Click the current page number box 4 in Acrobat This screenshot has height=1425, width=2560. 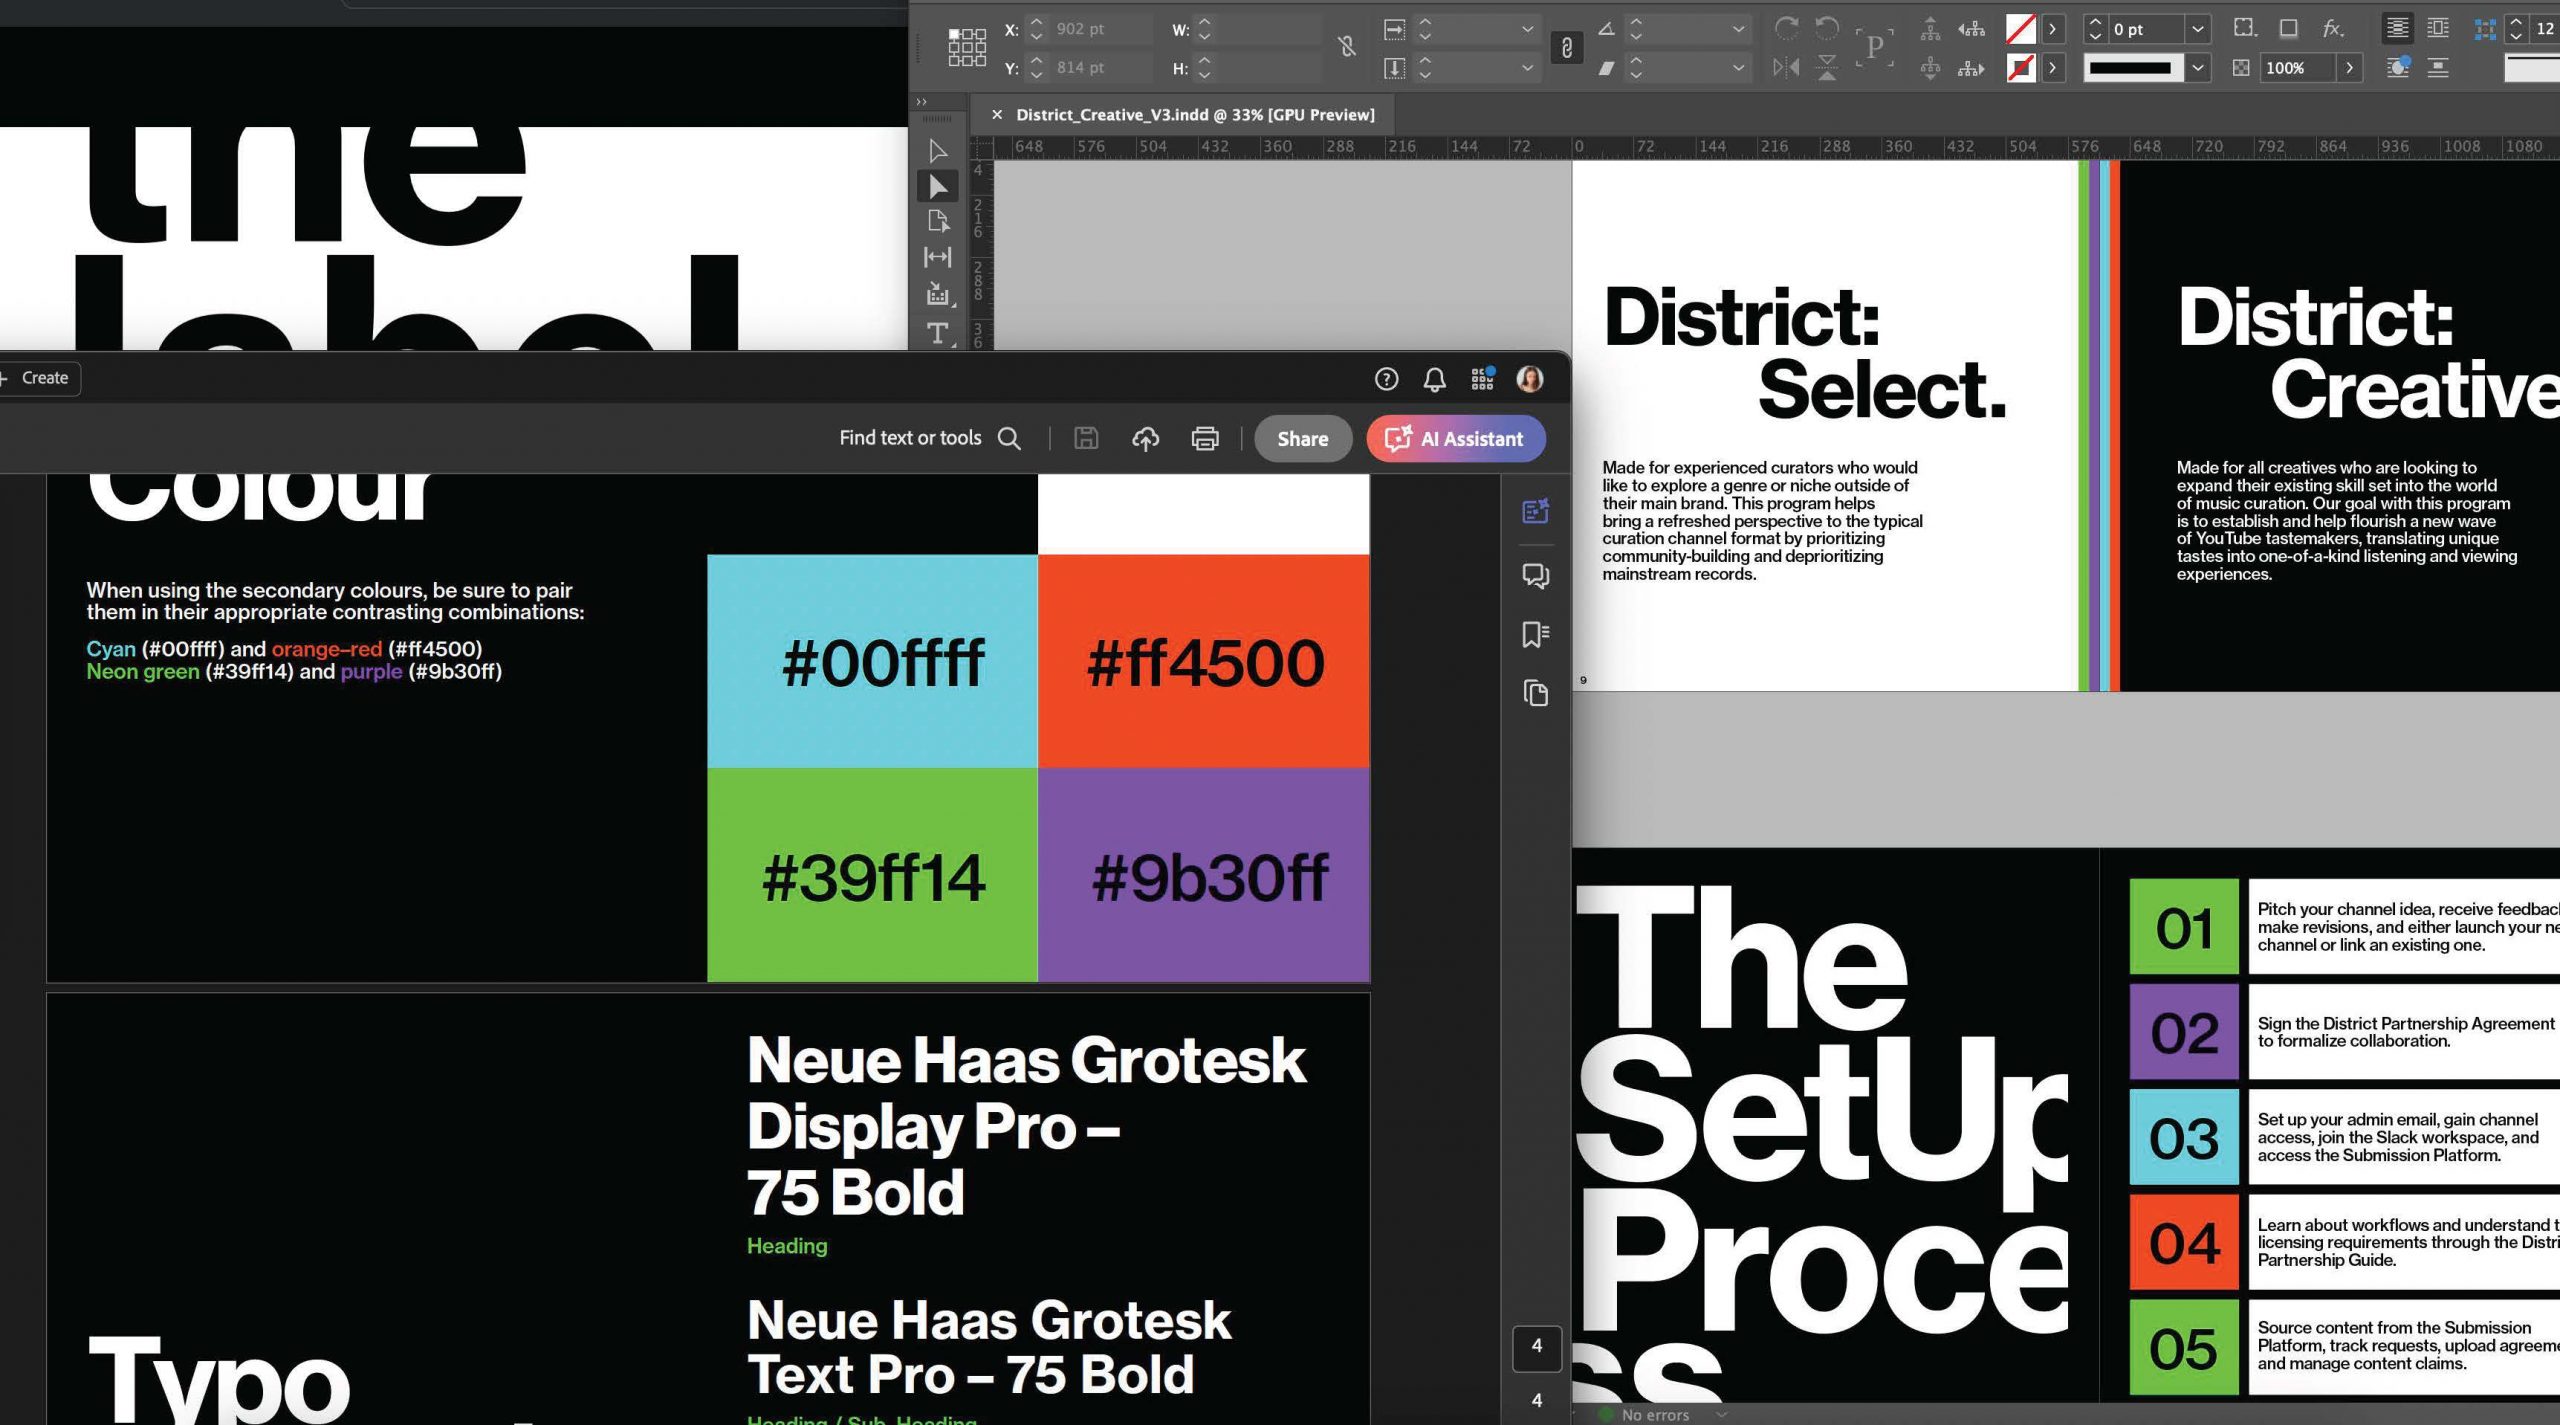coord(1536,1346)
